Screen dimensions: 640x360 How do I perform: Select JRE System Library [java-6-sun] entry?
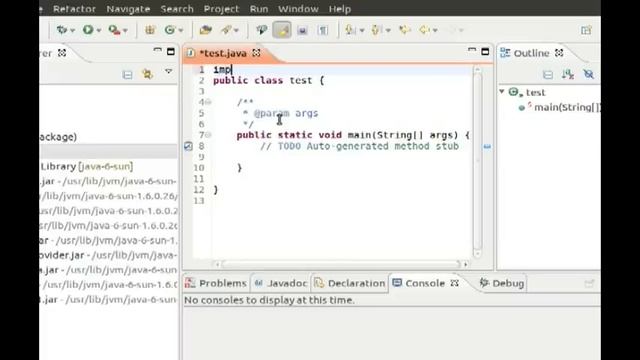pyautogui.click(x=87, y=166)
